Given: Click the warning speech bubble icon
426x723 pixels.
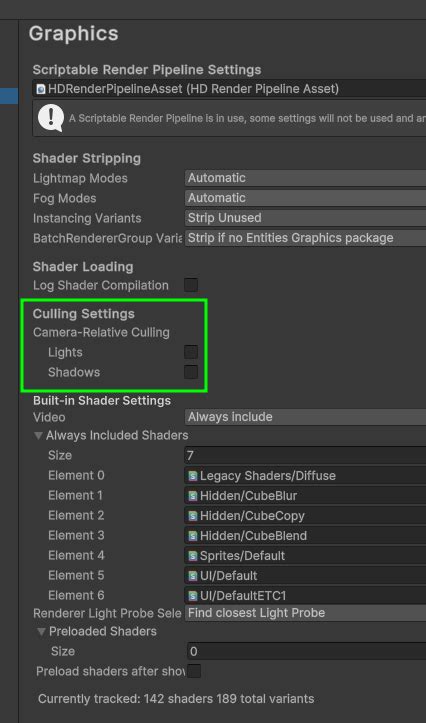Looking at the screenshot, I should 51,118.
